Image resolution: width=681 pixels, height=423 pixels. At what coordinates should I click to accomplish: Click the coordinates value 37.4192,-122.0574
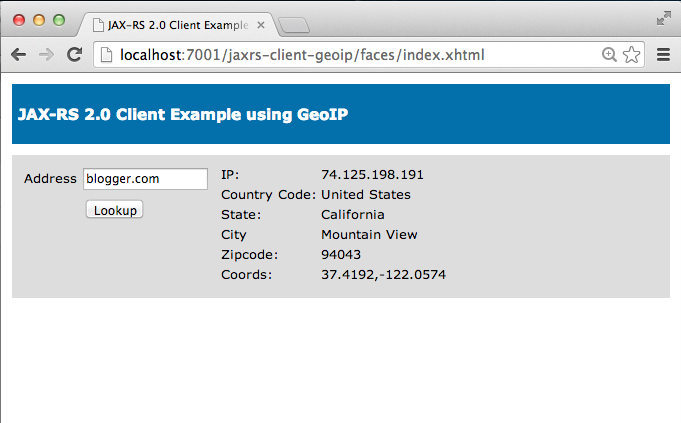click(x=383, y=274)
